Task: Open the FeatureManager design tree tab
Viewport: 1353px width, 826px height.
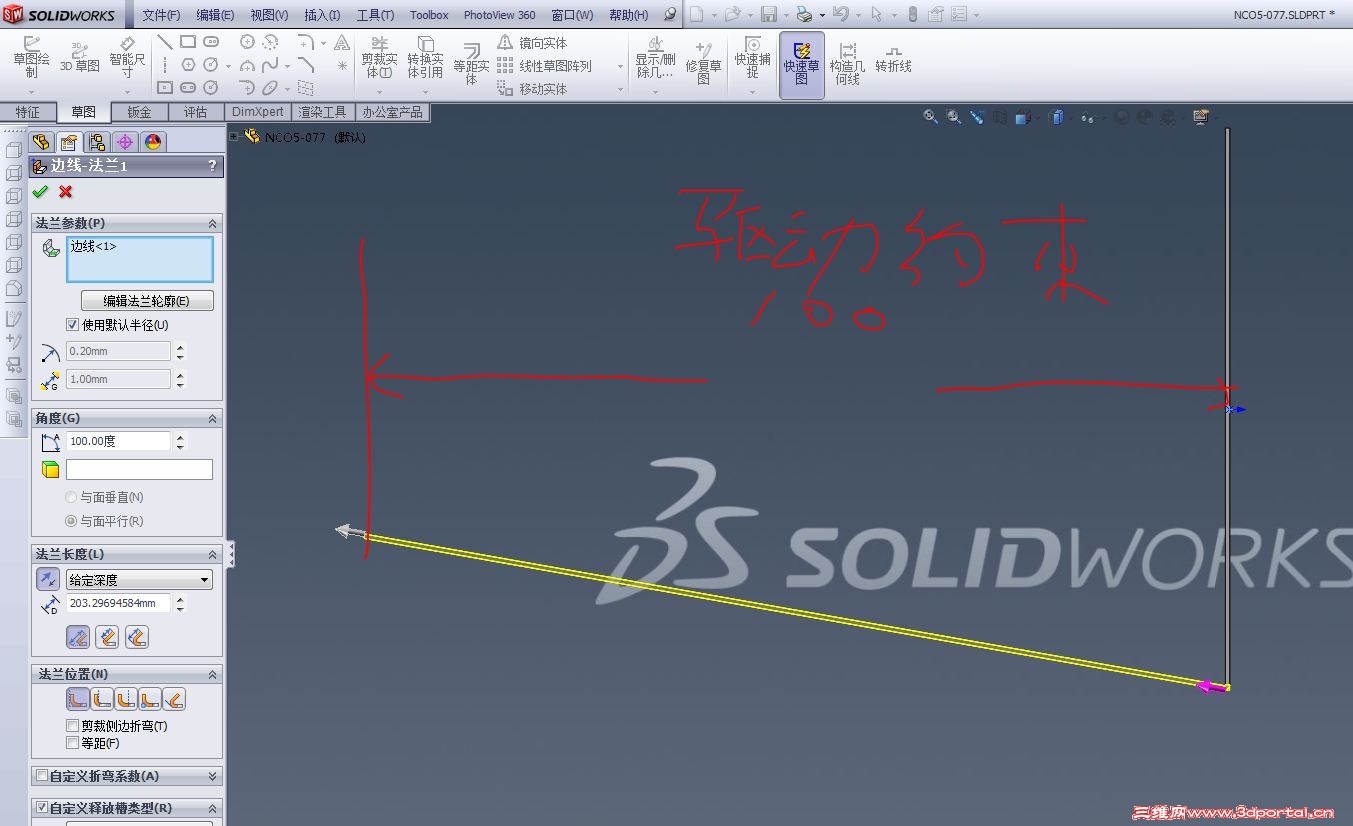Action: [41, 142]
